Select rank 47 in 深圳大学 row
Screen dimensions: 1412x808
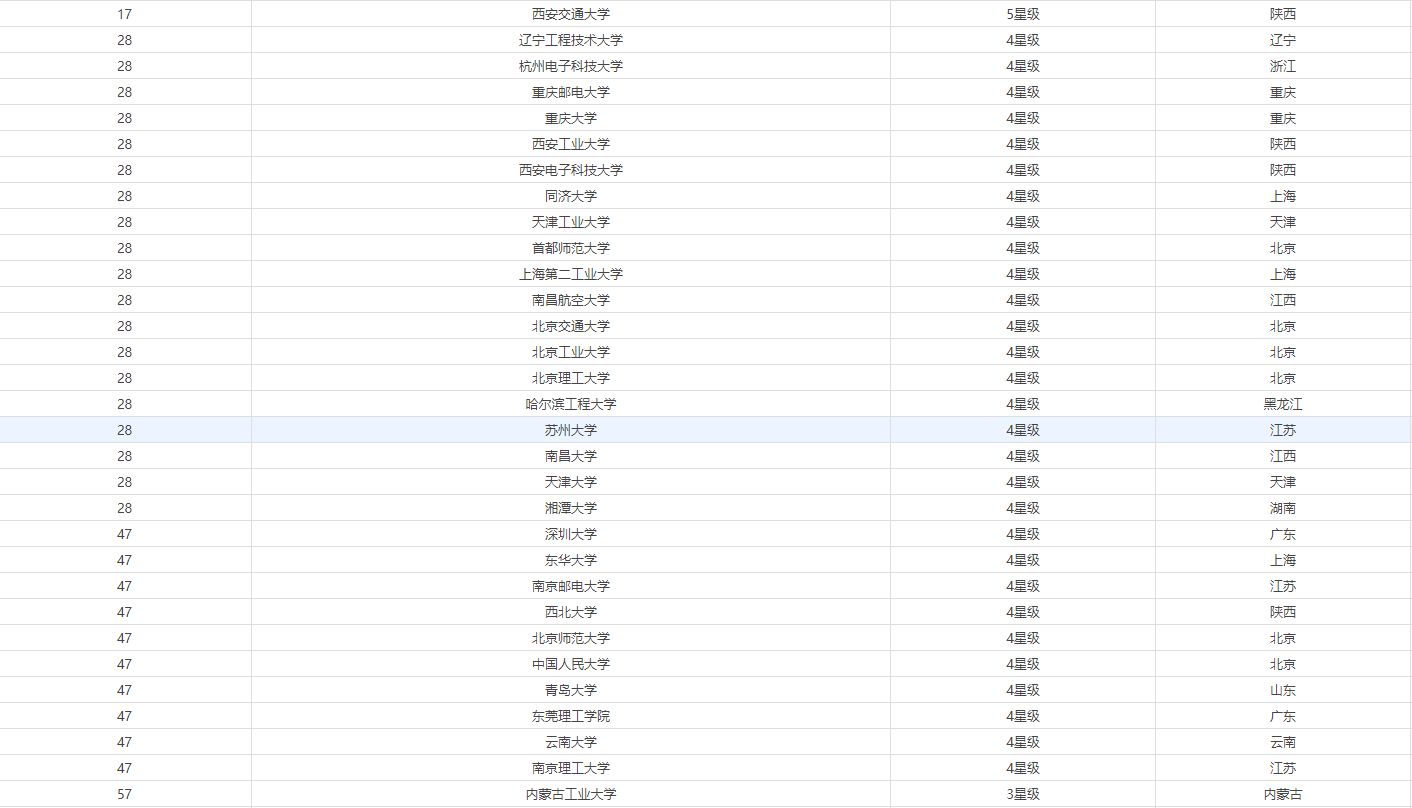(125, 534)
